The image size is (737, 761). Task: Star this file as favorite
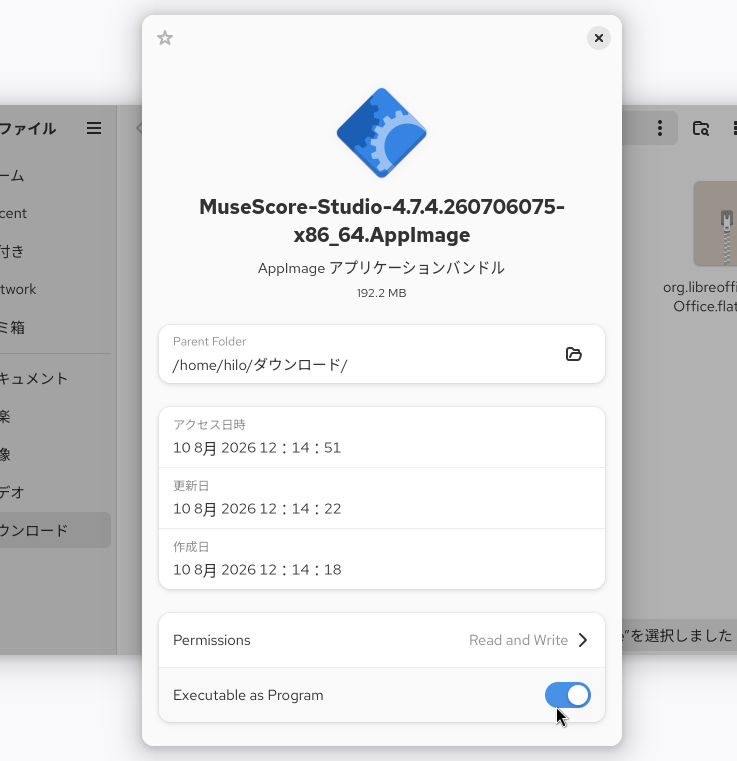[165, 38]
